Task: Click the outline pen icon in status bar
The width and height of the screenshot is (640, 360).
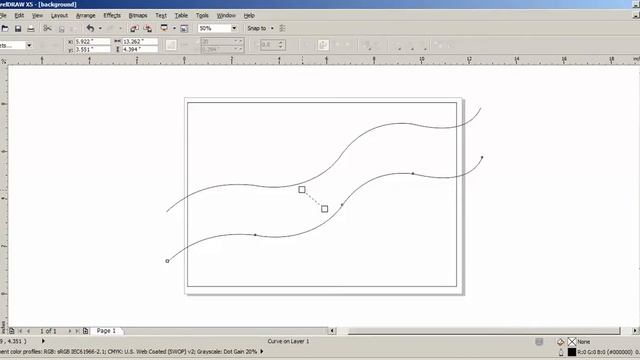Action: point(561,352)
